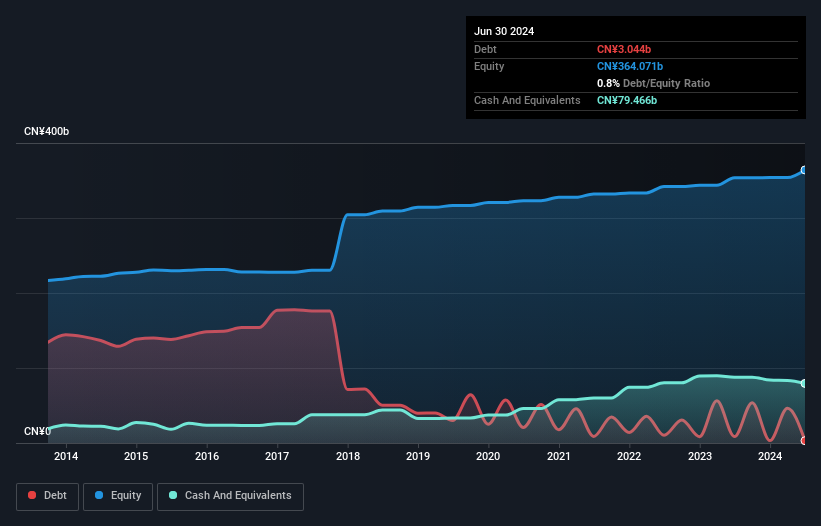Select the teal Cash endpoint marker
The image size is (821, 526).
point(804,384)
